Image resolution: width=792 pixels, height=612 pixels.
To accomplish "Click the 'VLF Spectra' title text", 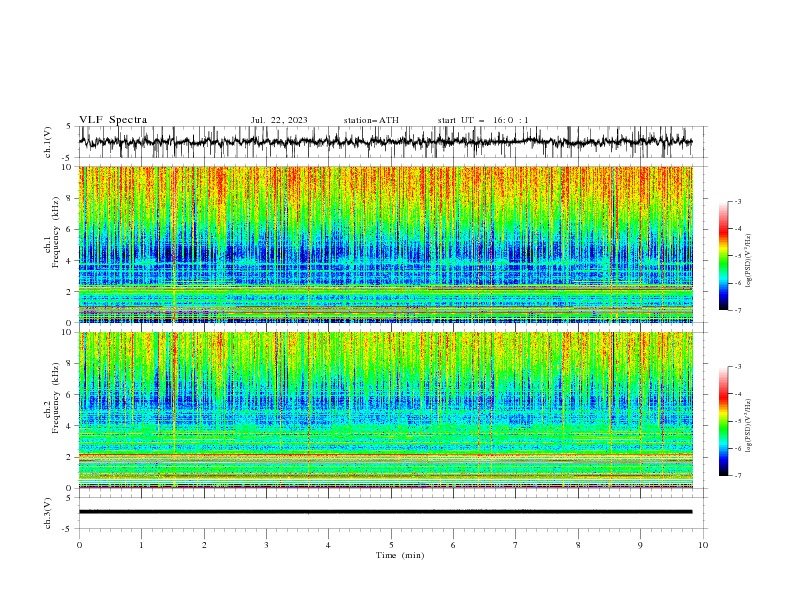I will point(113,120).
